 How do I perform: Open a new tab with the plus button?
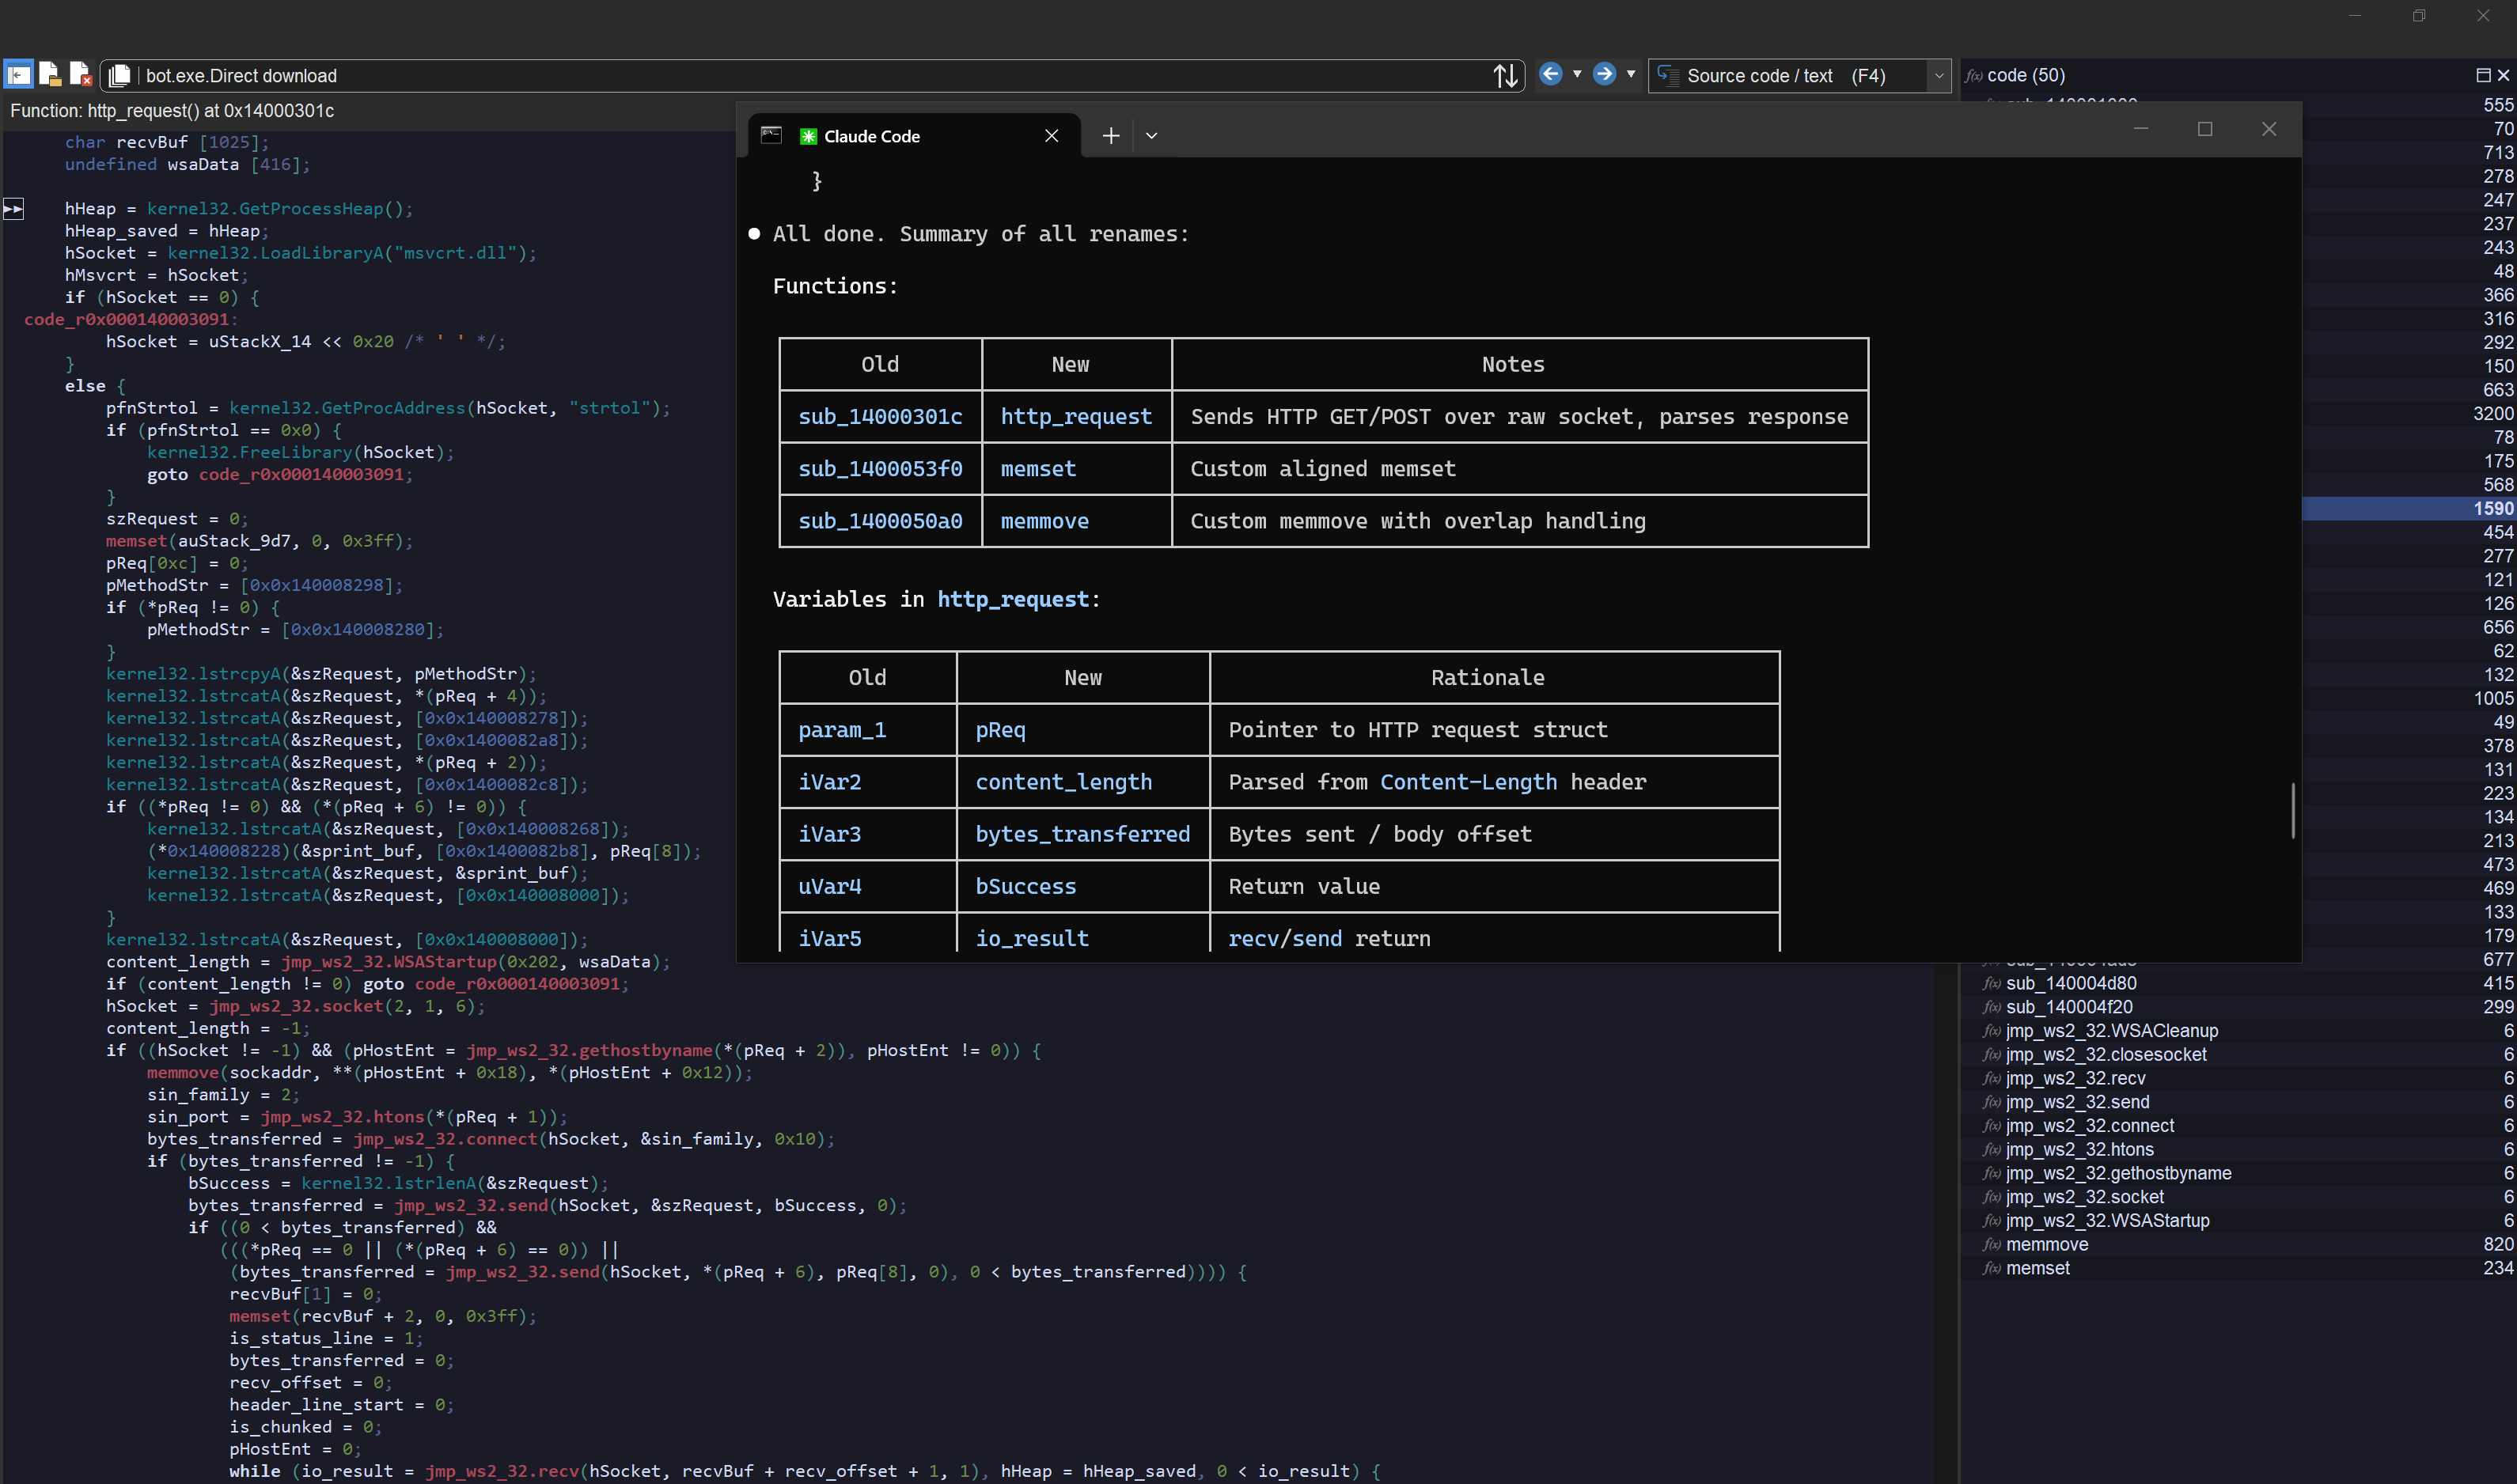click(x=1110, y=135)
